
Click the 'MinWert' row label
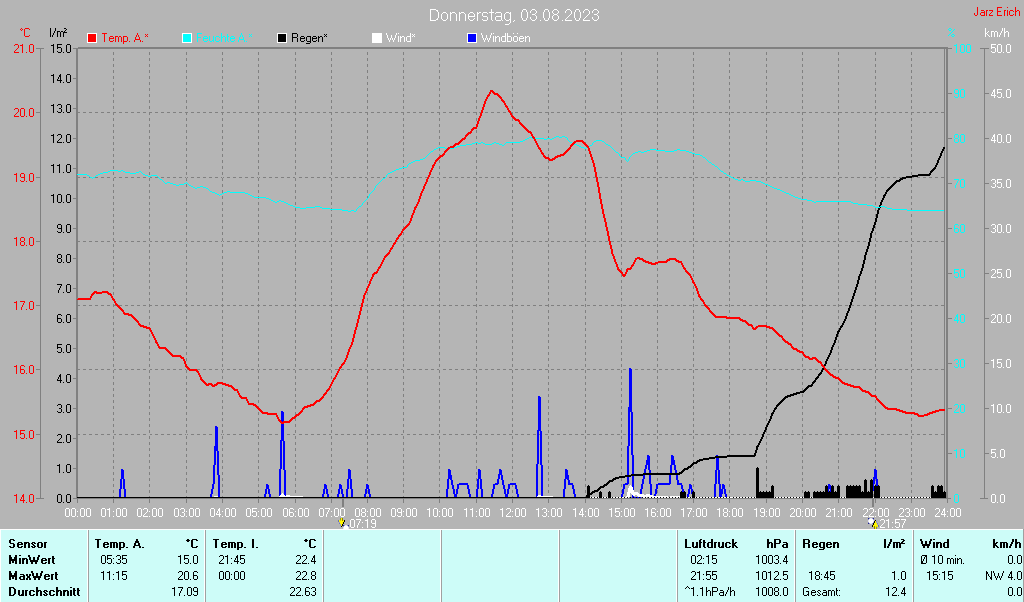[32, 560]
